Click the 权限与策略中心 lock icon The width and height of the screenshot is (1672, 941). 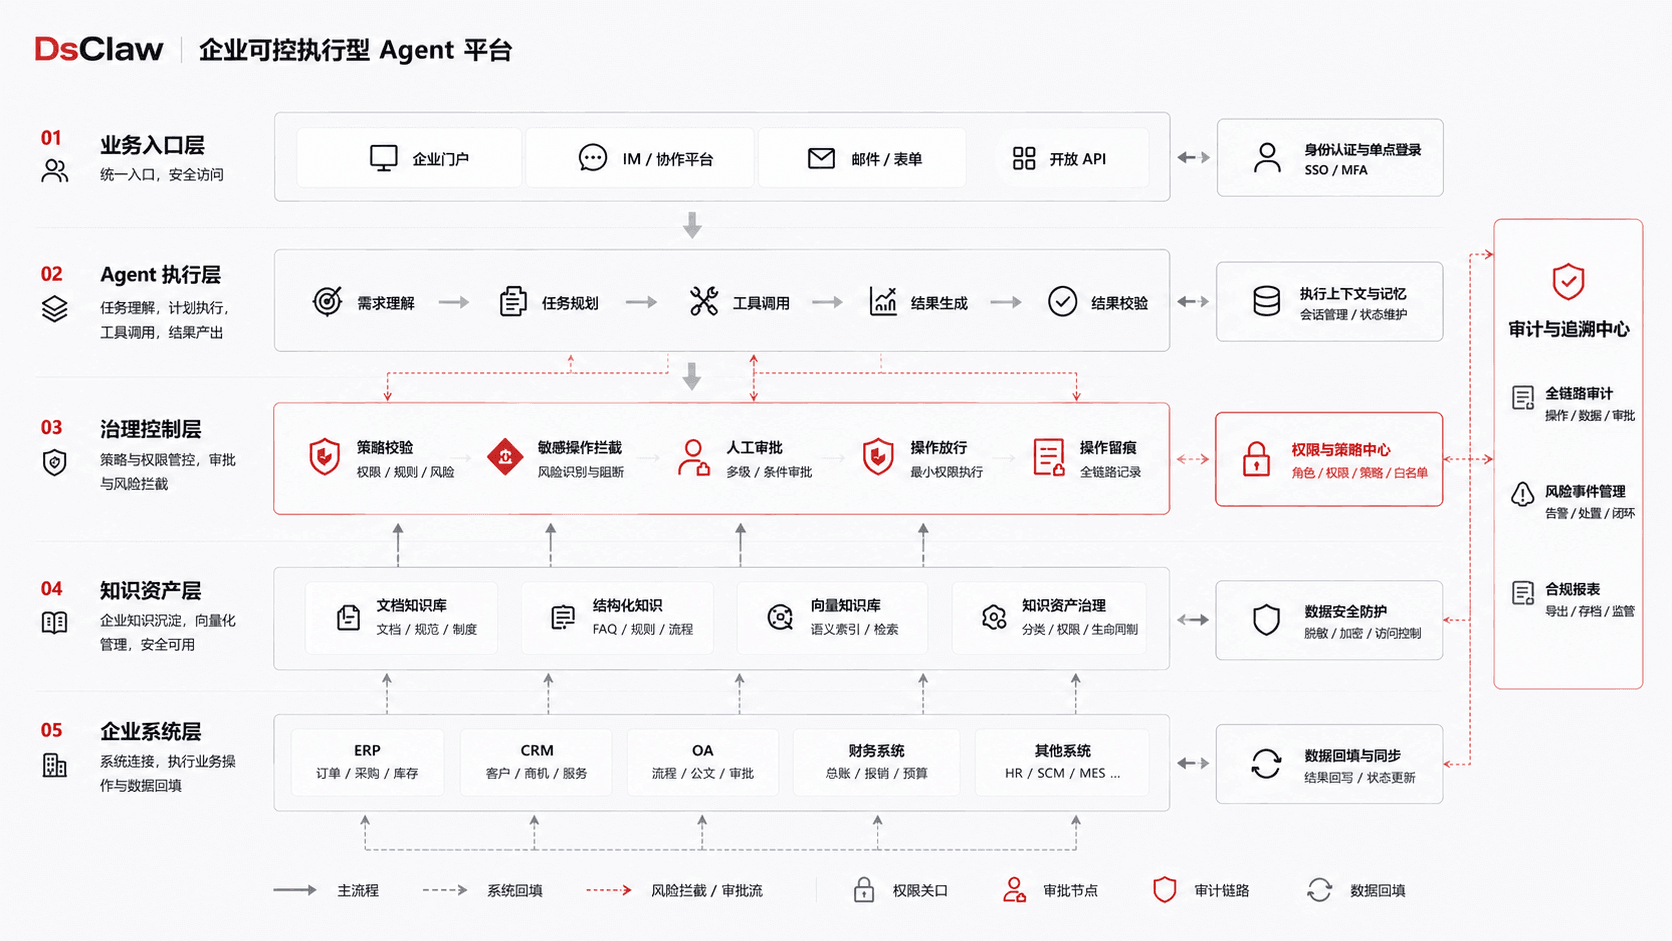[1256, 460]
